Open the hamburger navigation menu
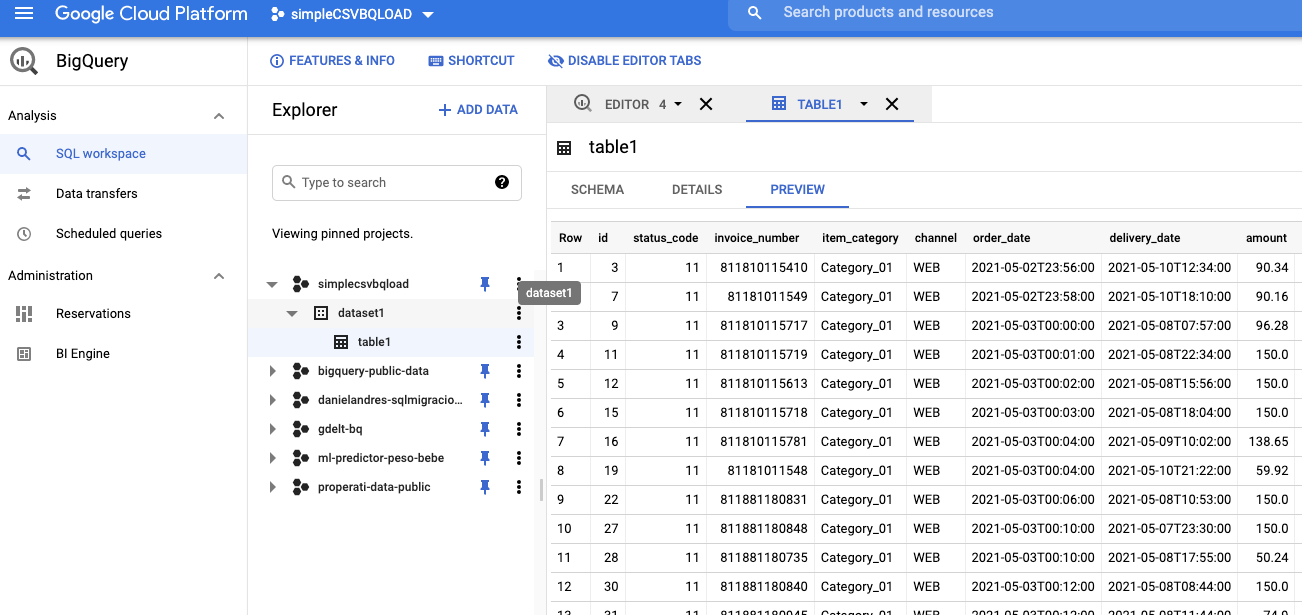Screen dimensions: 1302x615 tap(24, 14)
